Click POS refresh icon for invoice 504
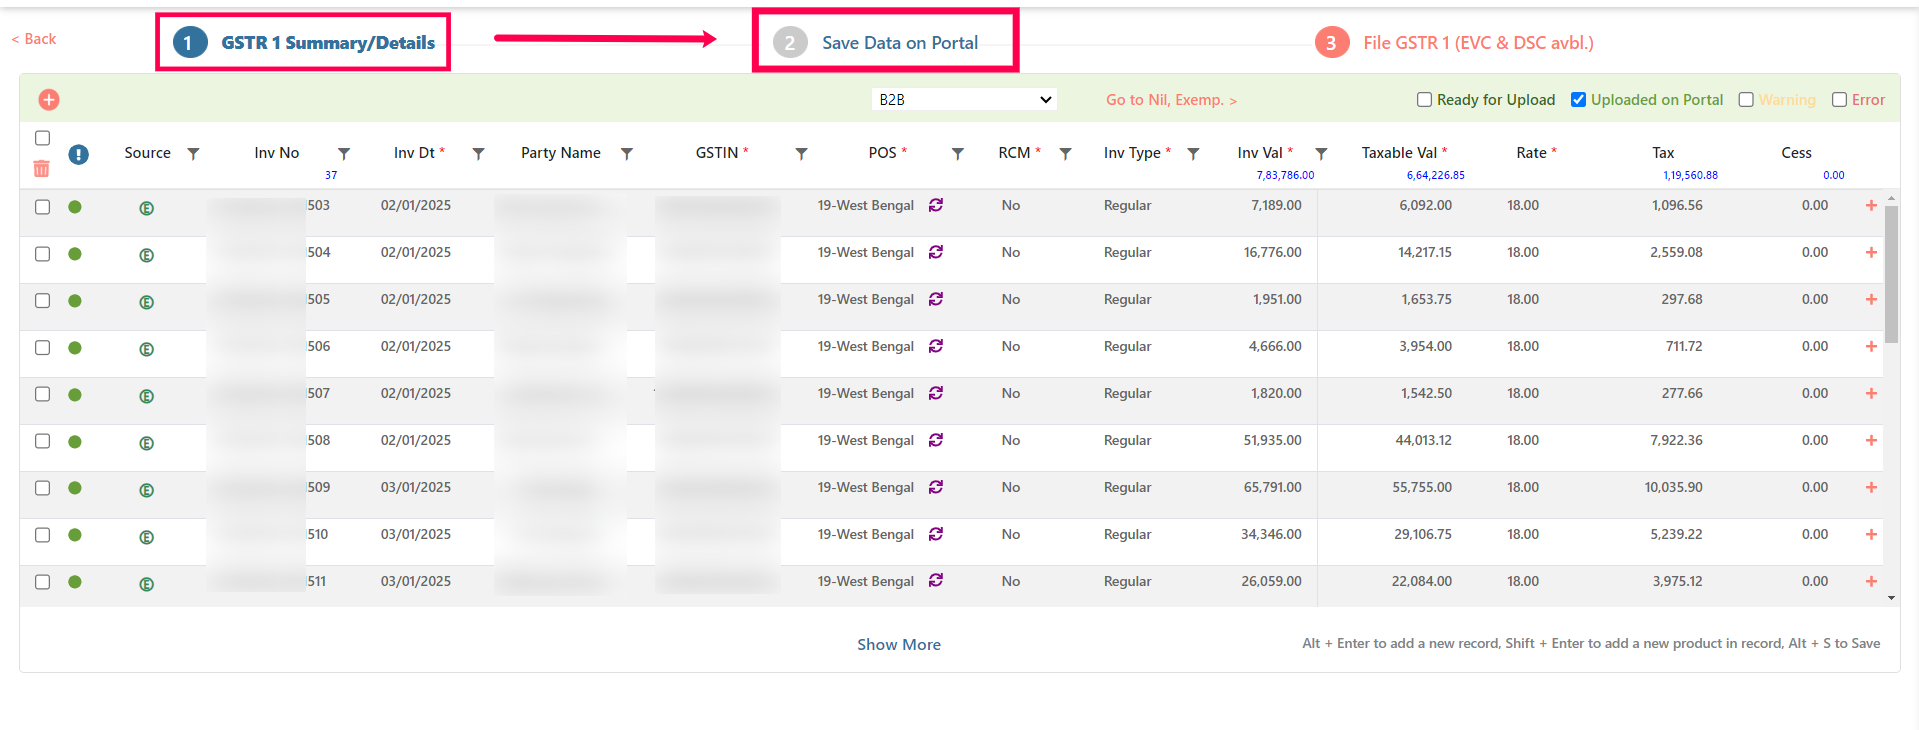1919x730 pixels. point(936,252)
